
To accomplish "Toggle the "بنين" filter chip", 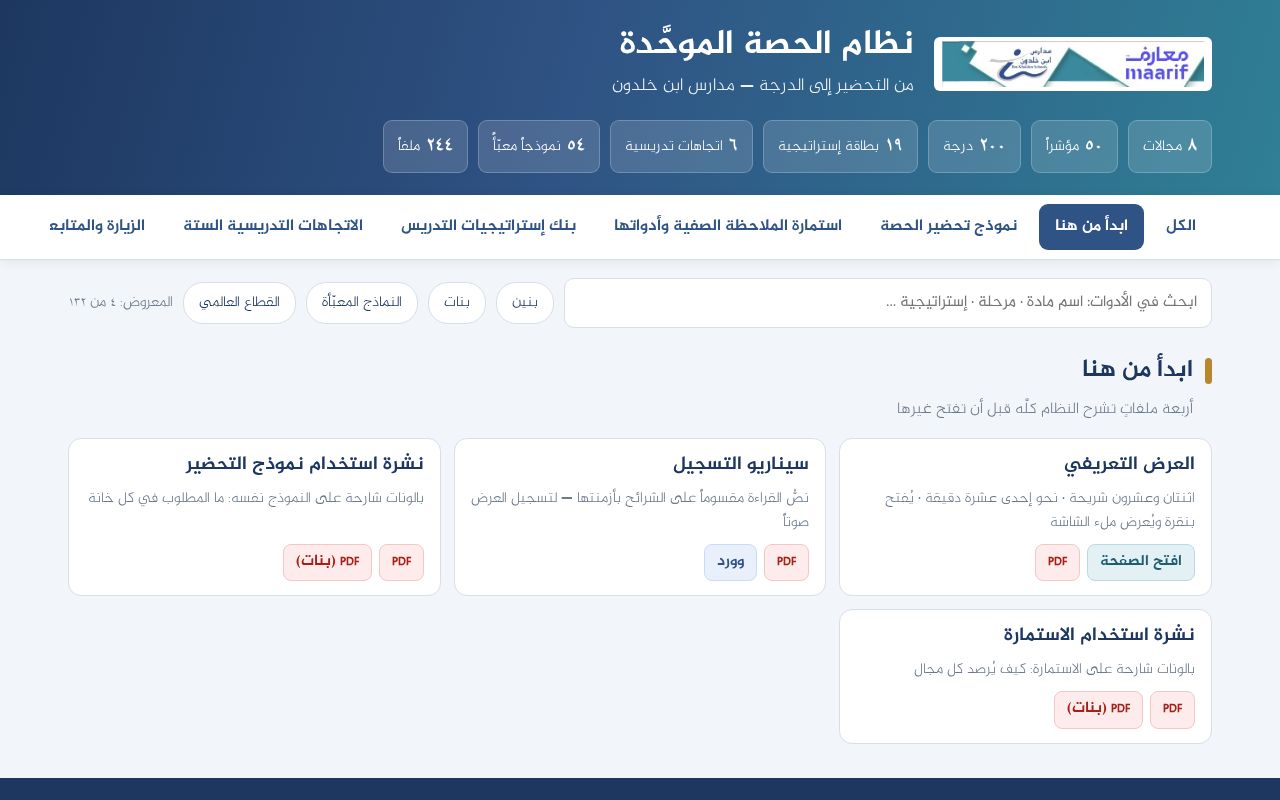I will (525, 303).
